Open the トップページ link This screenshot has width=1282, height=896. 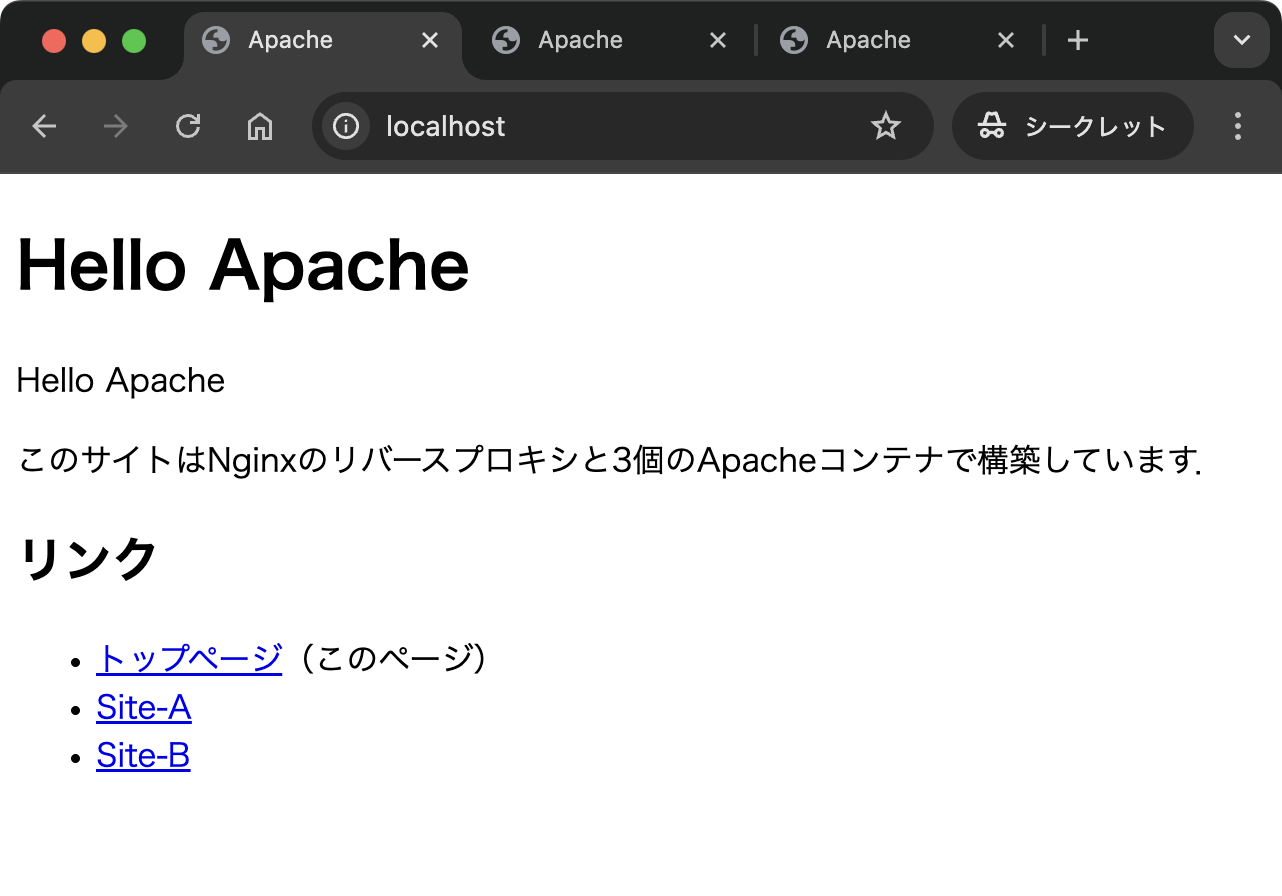[189, 659]
